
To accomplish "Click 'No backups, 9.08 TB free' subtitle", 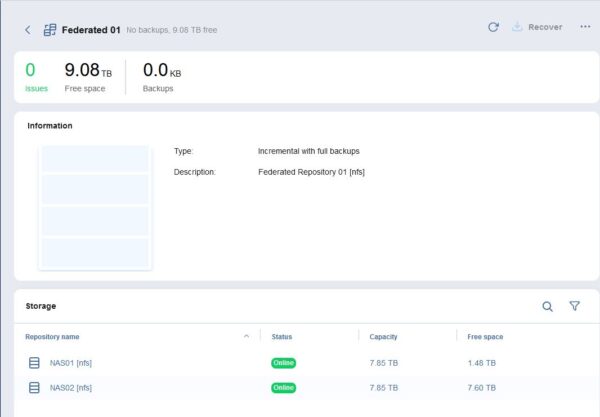I will pyautogui.click(x=172, y=30).
